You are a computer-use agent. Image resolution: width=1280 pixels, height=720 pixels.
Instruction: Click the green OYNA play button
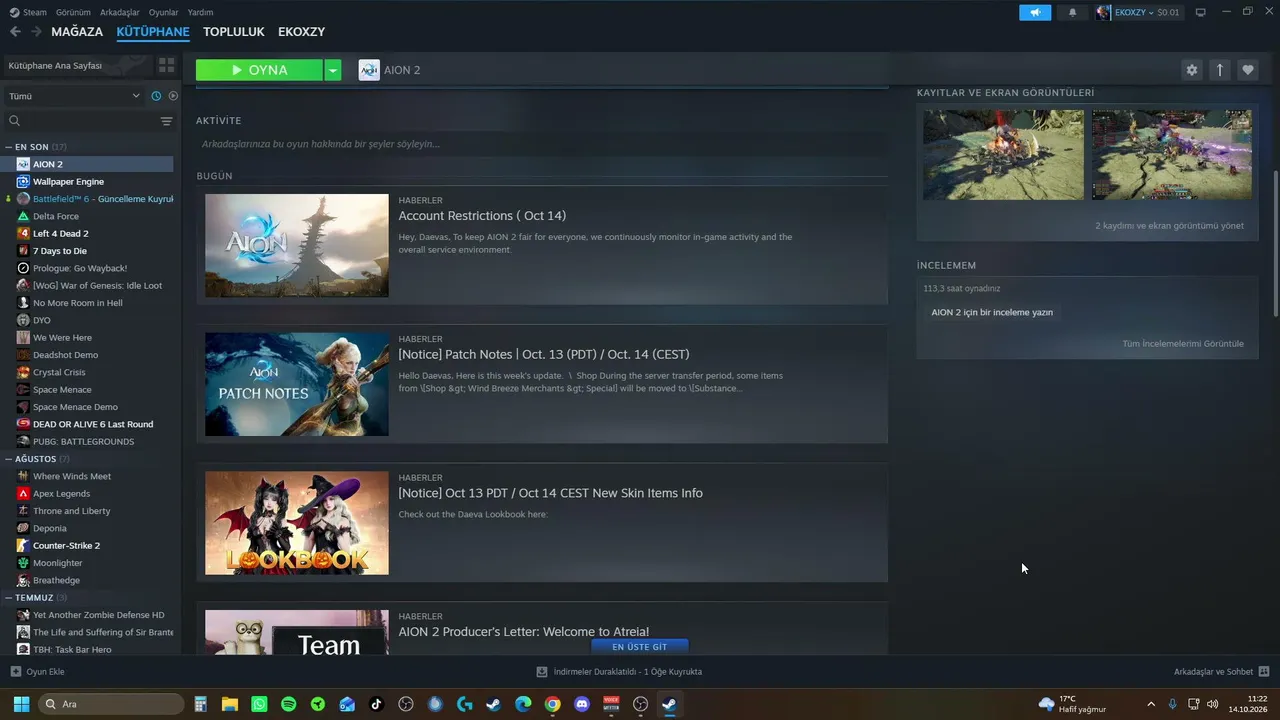pyautogui.click(x=259, y=70)
